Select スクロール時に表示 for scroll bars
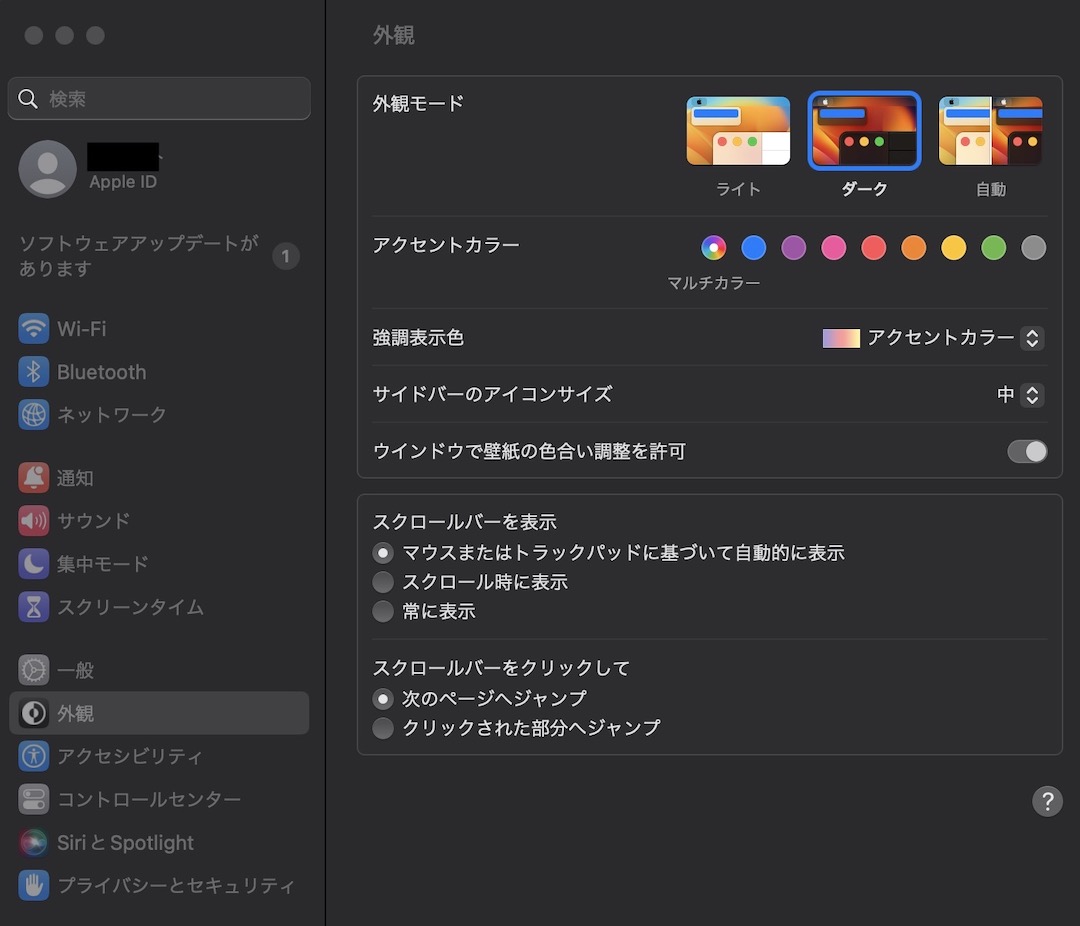This screenshot has width=1080, height=926. coord(383,581)
